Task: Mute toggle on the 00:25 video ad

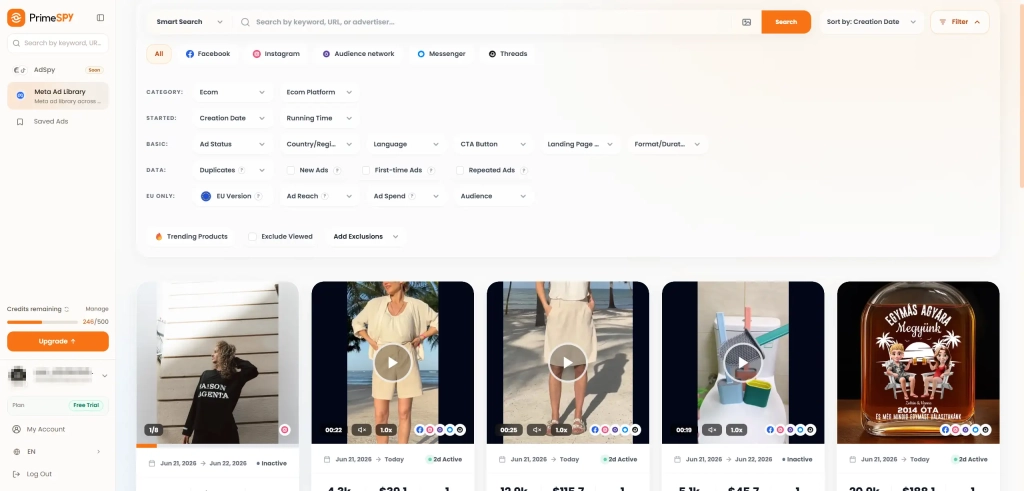Action: [537, 430]
